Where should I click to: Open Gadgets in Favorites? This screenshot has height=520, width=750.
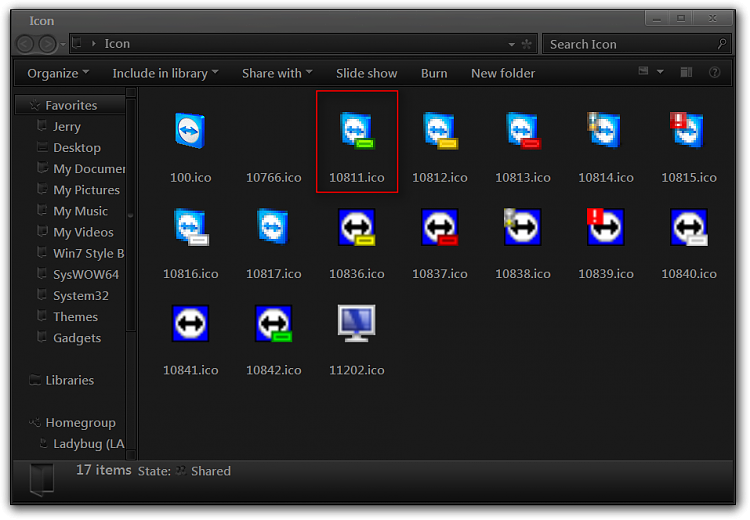tap(77, 338)
